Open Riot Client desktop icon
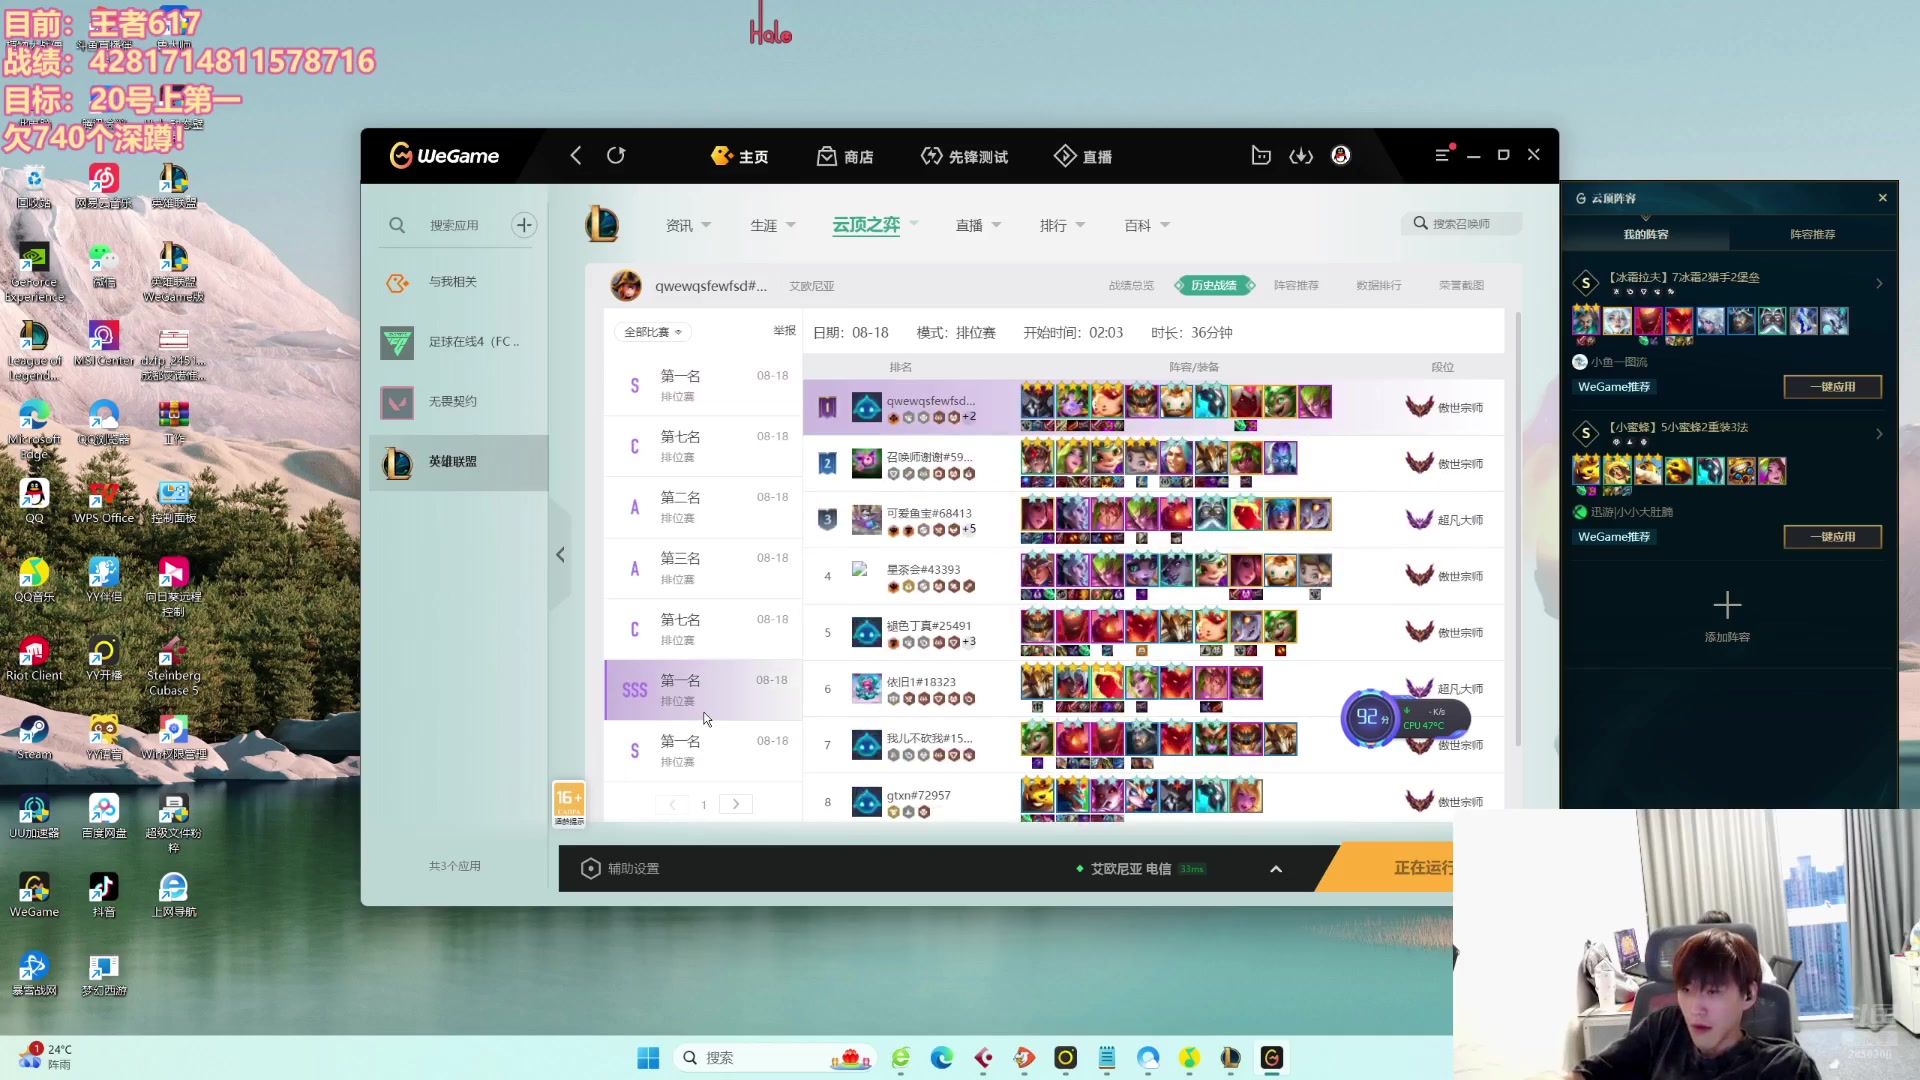Image resolution: width=1920 pixels, height=1080 pixels. tap(34, 659)
